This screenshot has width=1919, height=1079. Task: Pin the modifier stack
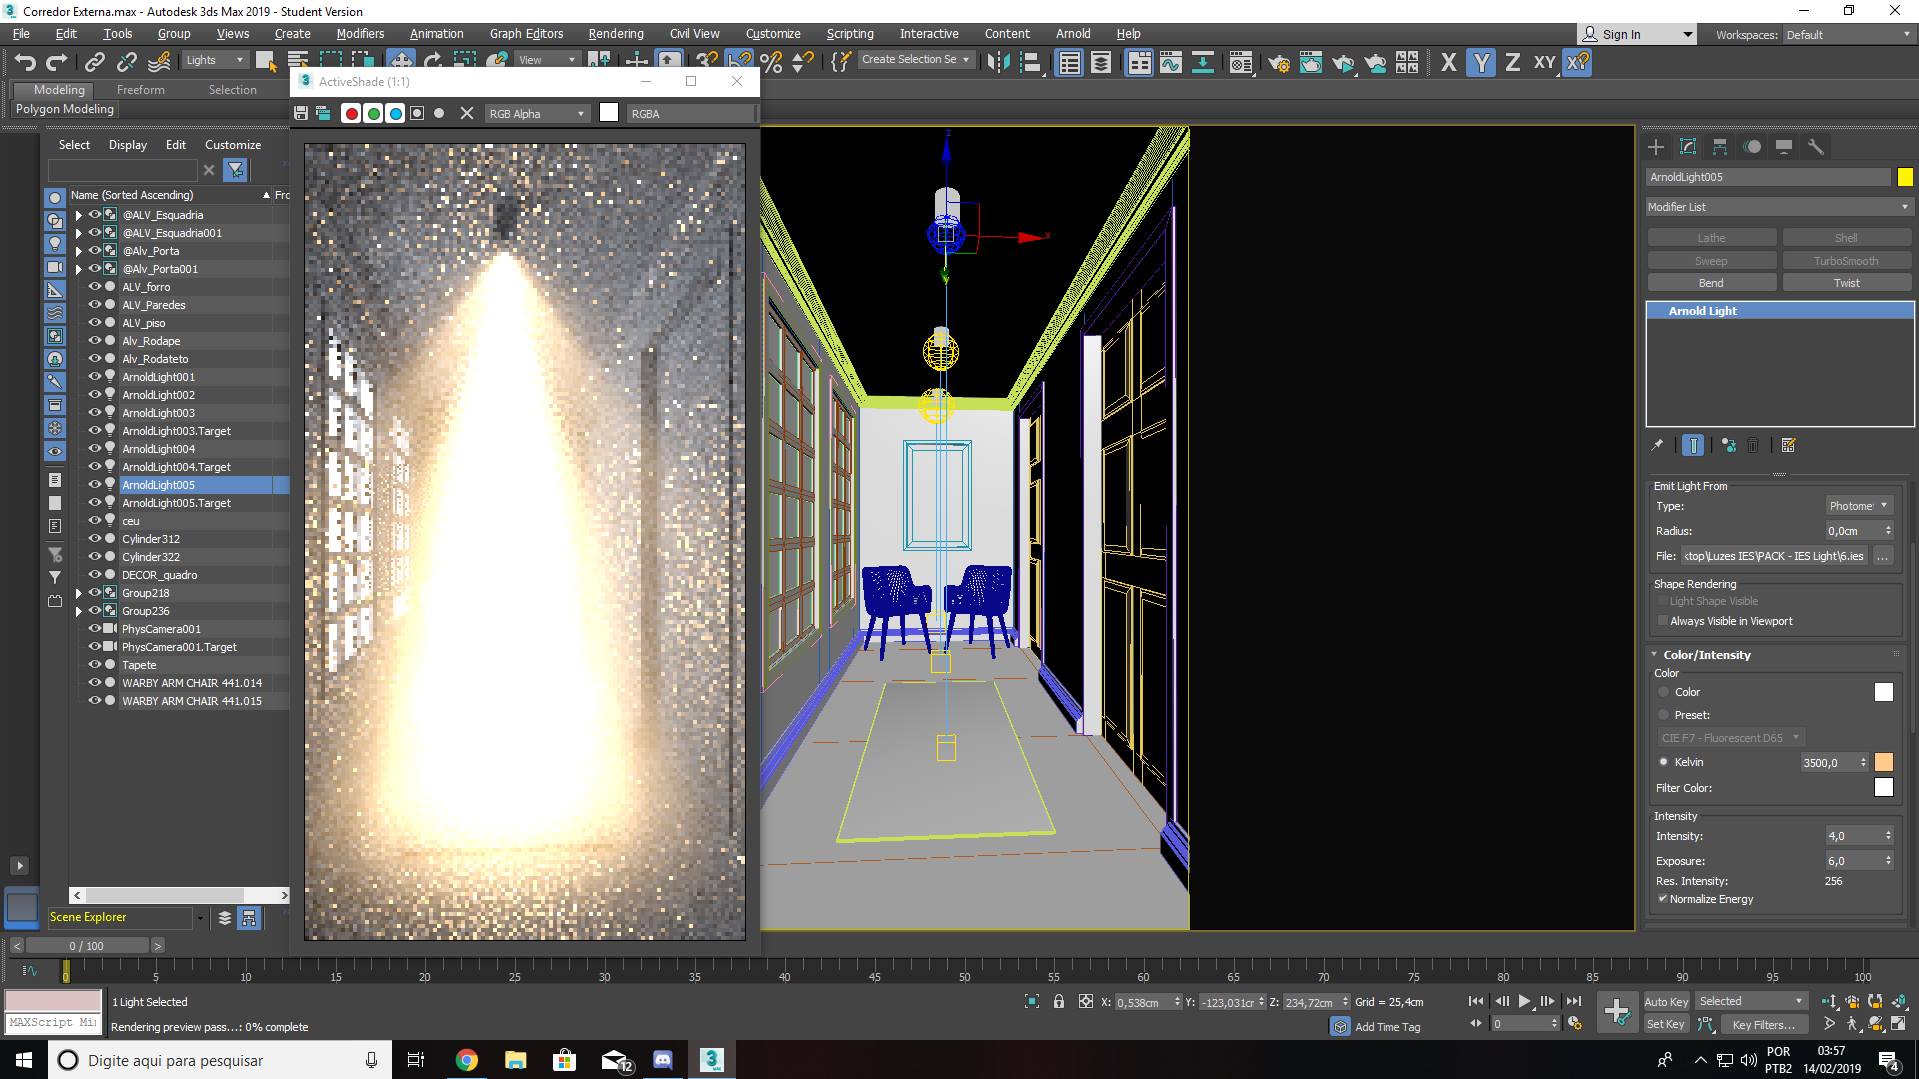click(x=1657, y=445)
